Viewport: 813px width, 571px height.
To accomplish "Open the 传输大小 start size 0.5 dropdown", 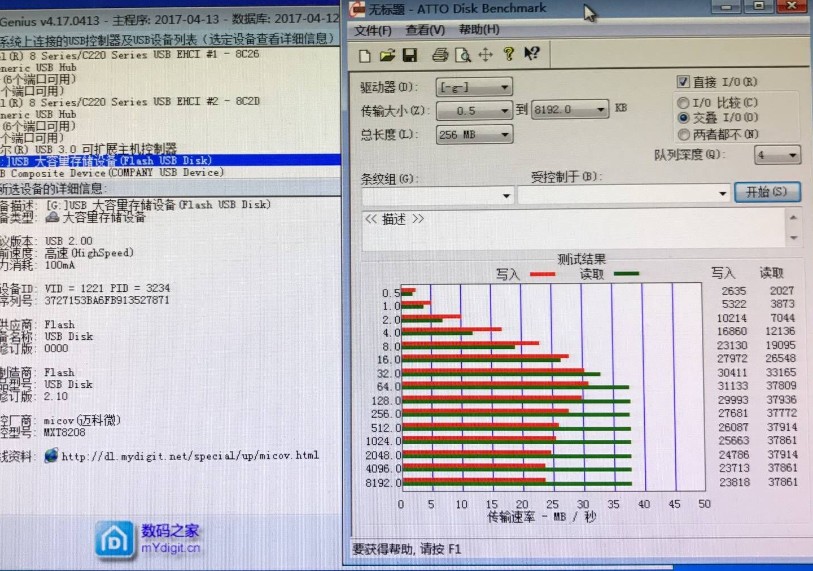I will pyautogui.click(x=474, y=110).
